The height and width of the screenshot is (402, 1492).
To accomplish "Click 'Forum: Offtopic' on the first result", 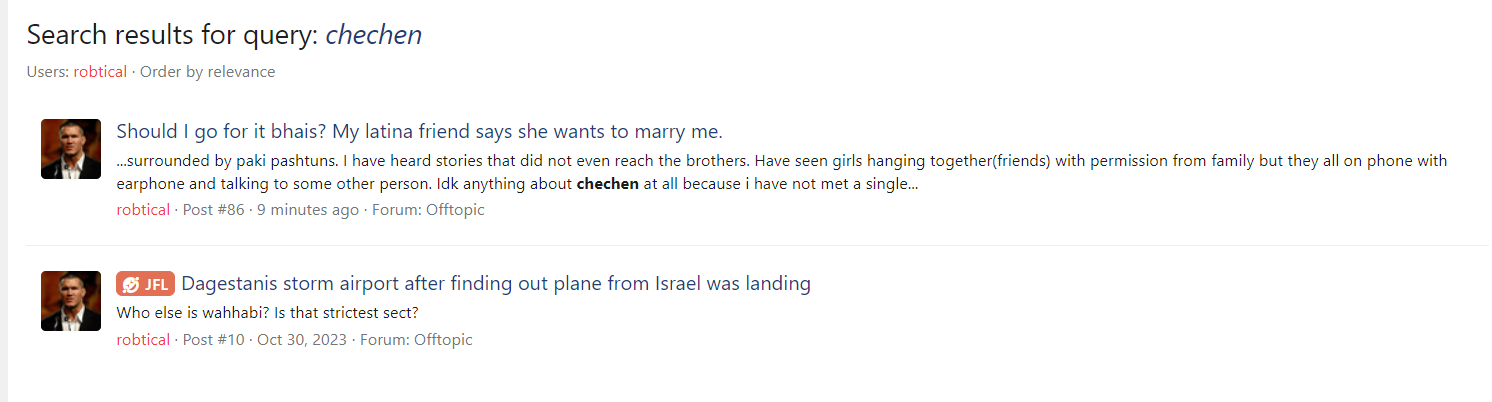I will click(x=428, y=210).
